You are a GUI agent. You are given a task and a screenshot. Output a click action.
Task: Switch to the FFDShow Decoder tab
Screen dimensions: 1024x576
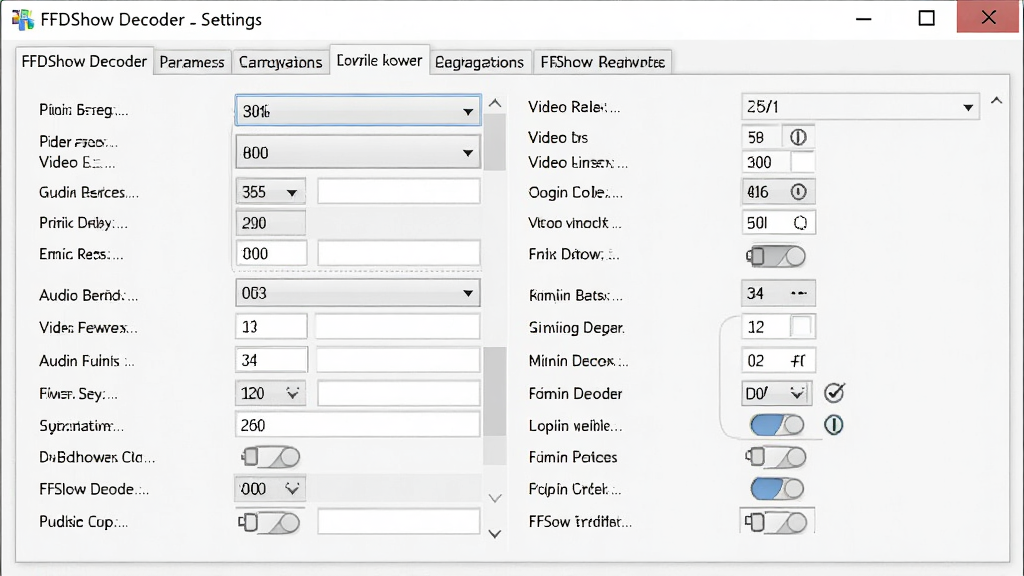click(x=84, y=61)
